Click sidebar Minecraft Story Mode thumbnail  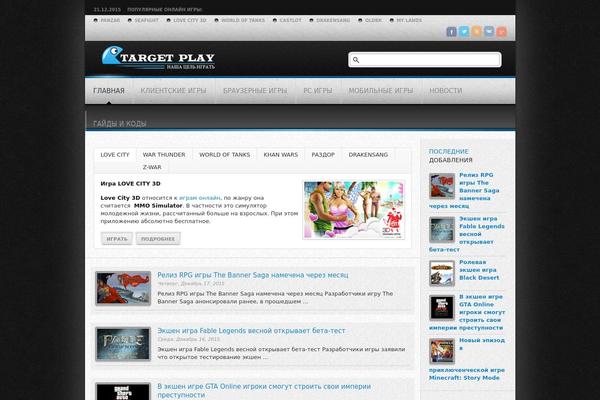click(442, 351)
